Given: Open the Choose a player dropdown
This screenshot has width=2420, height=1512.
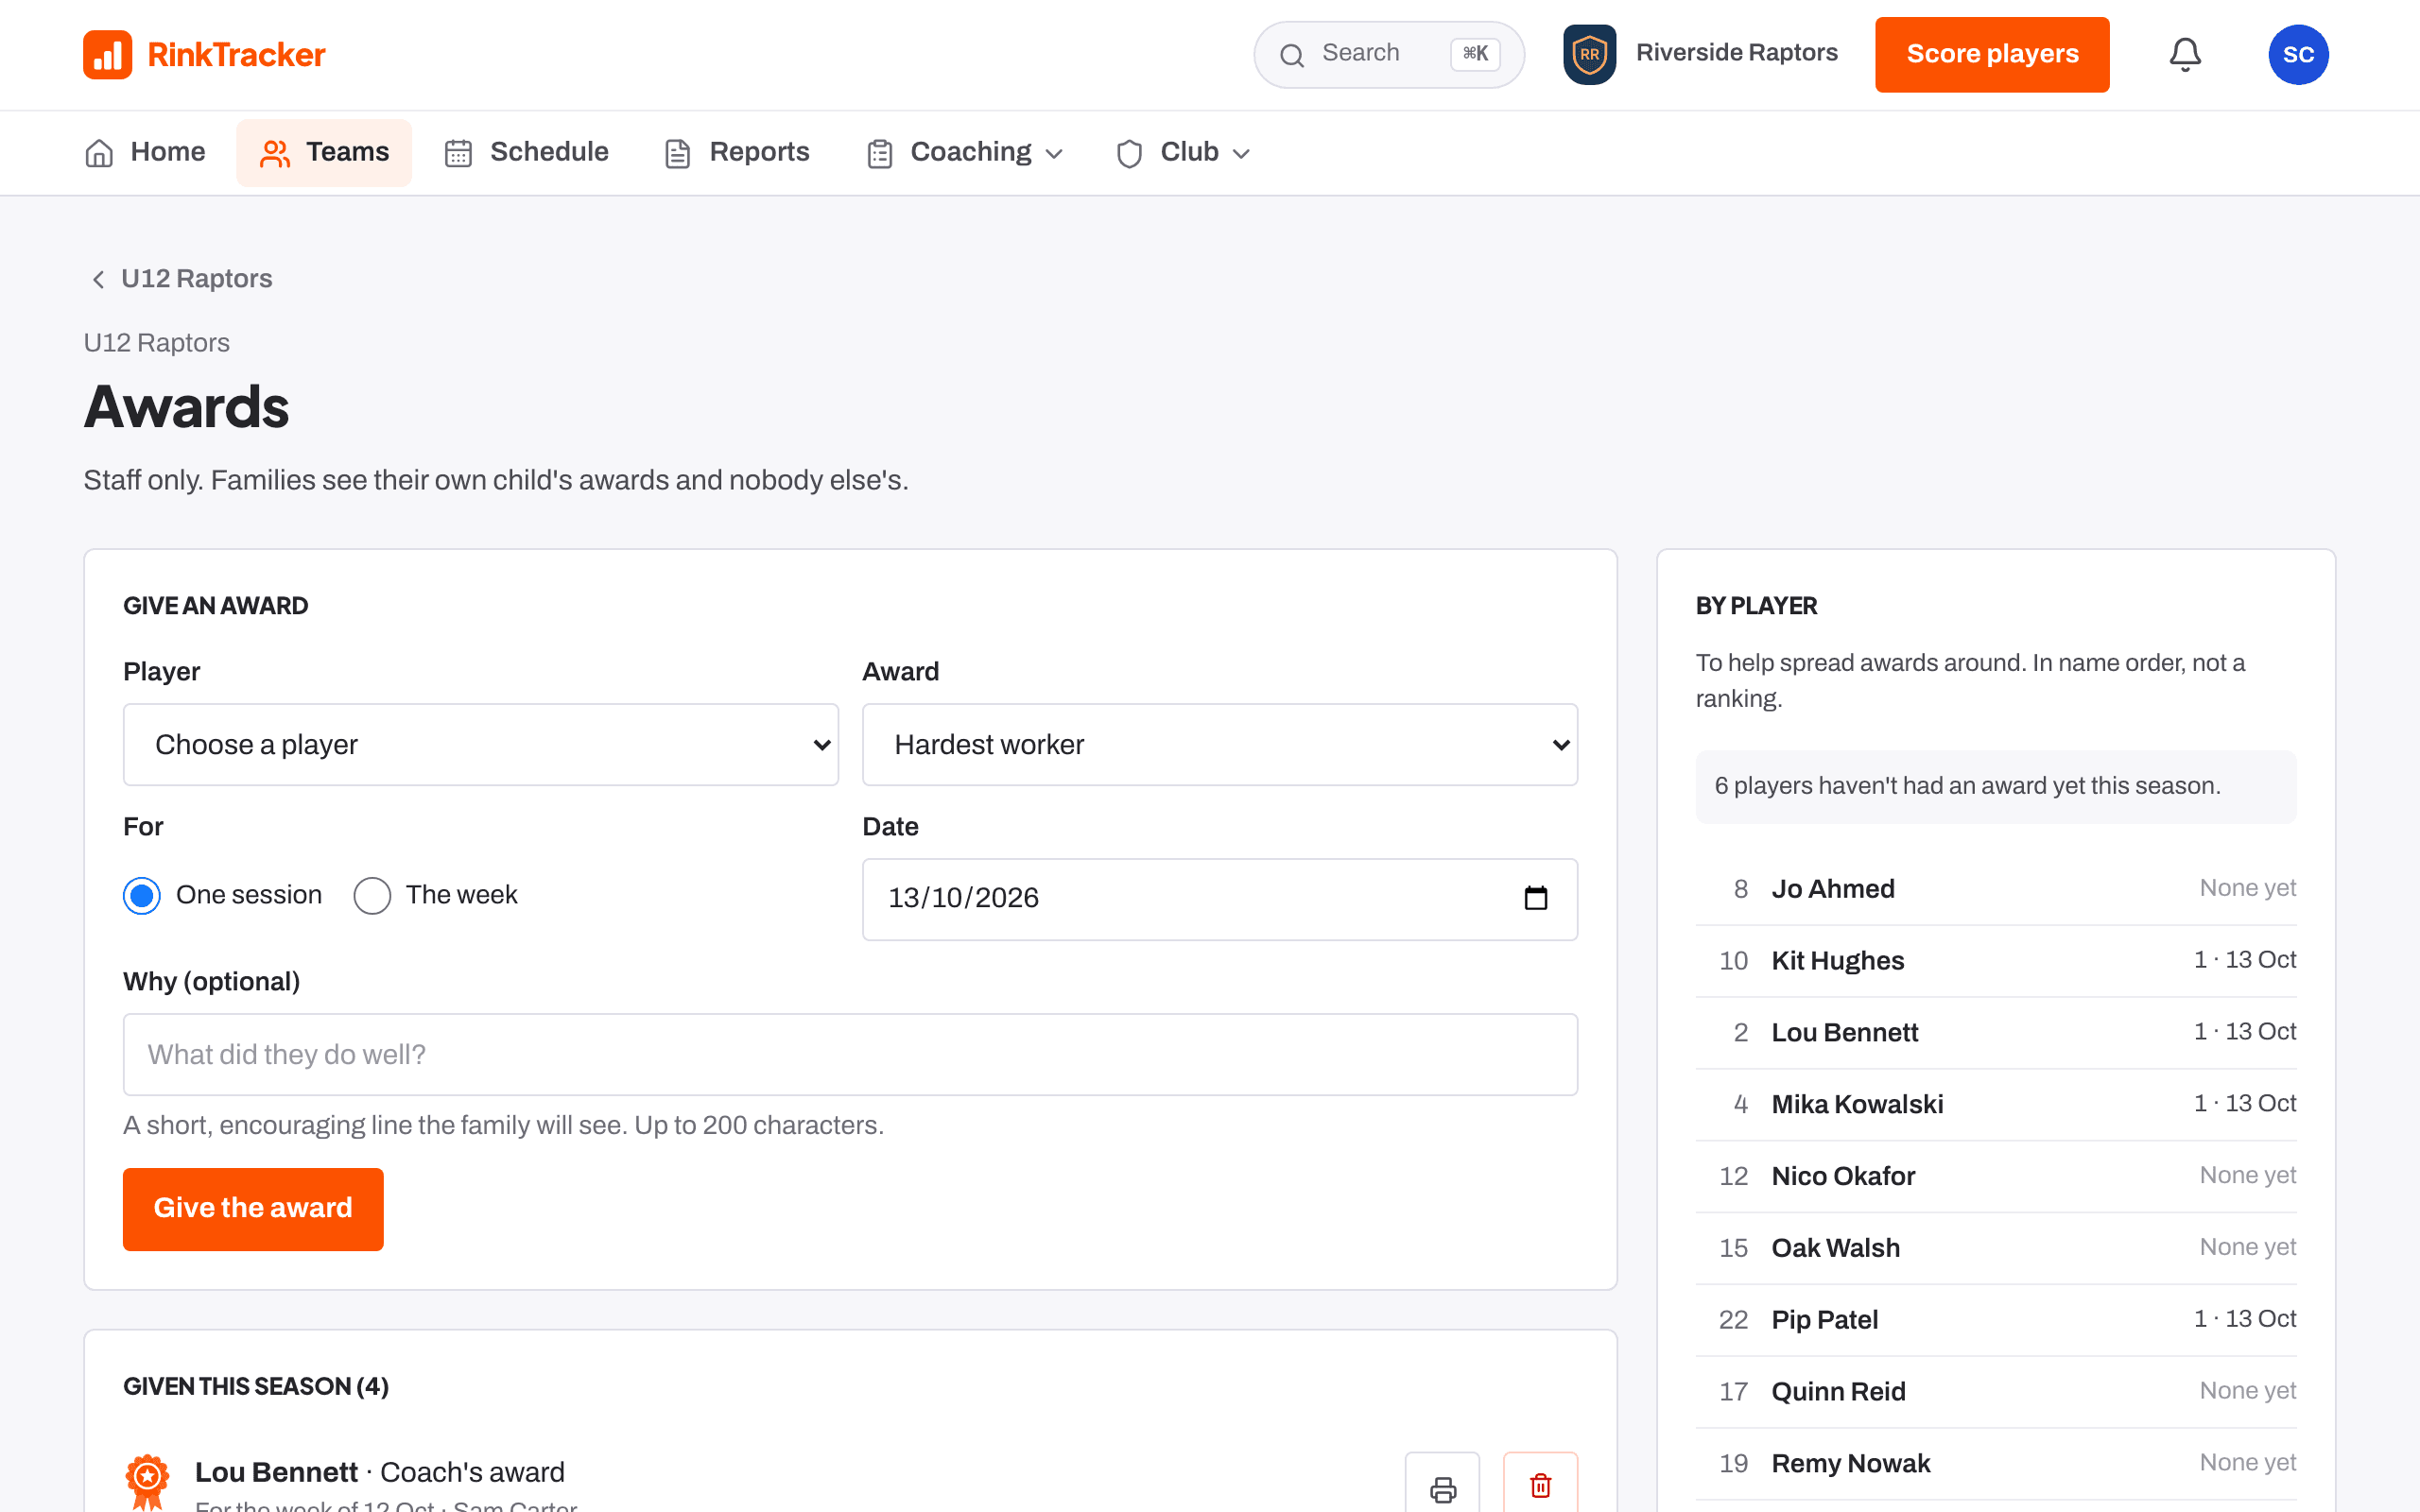Looking at the screenshot, I should coord(480,745).
